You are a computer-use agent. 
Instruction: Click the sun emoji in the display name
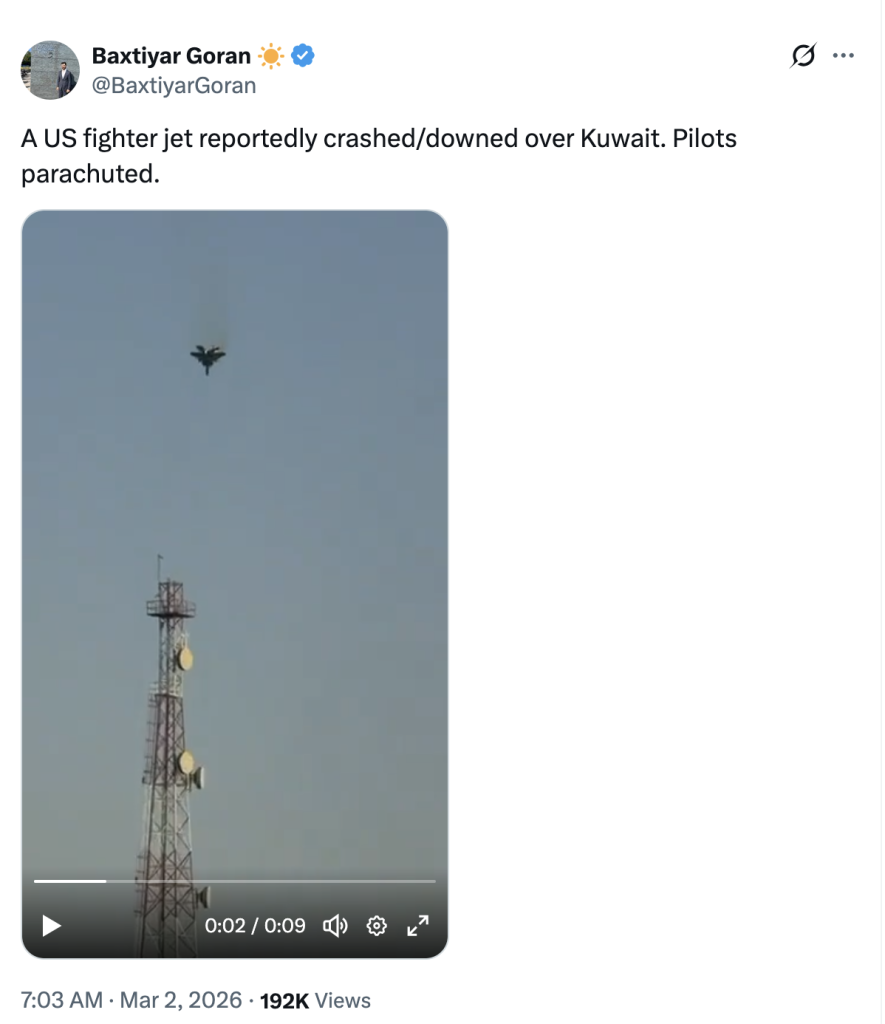(x=268, y=56)
